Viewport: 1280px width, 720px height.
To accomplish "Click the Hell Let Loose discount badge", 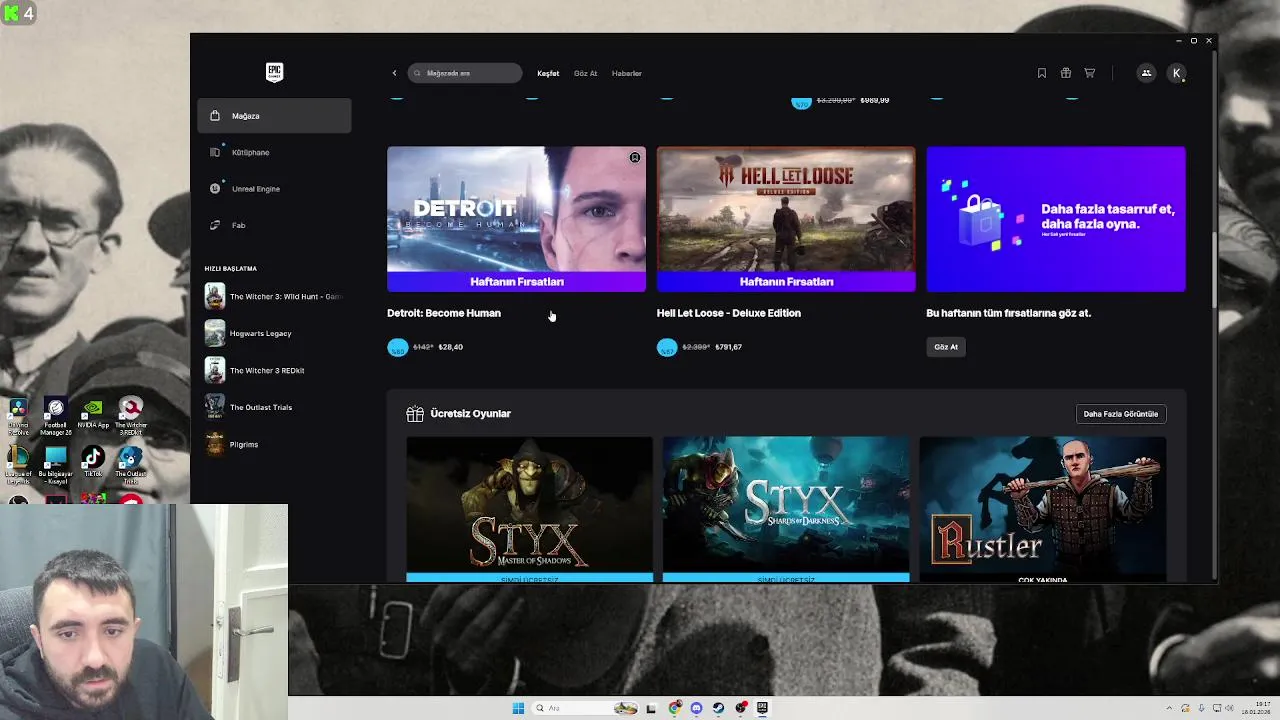I will pos(667,347).
